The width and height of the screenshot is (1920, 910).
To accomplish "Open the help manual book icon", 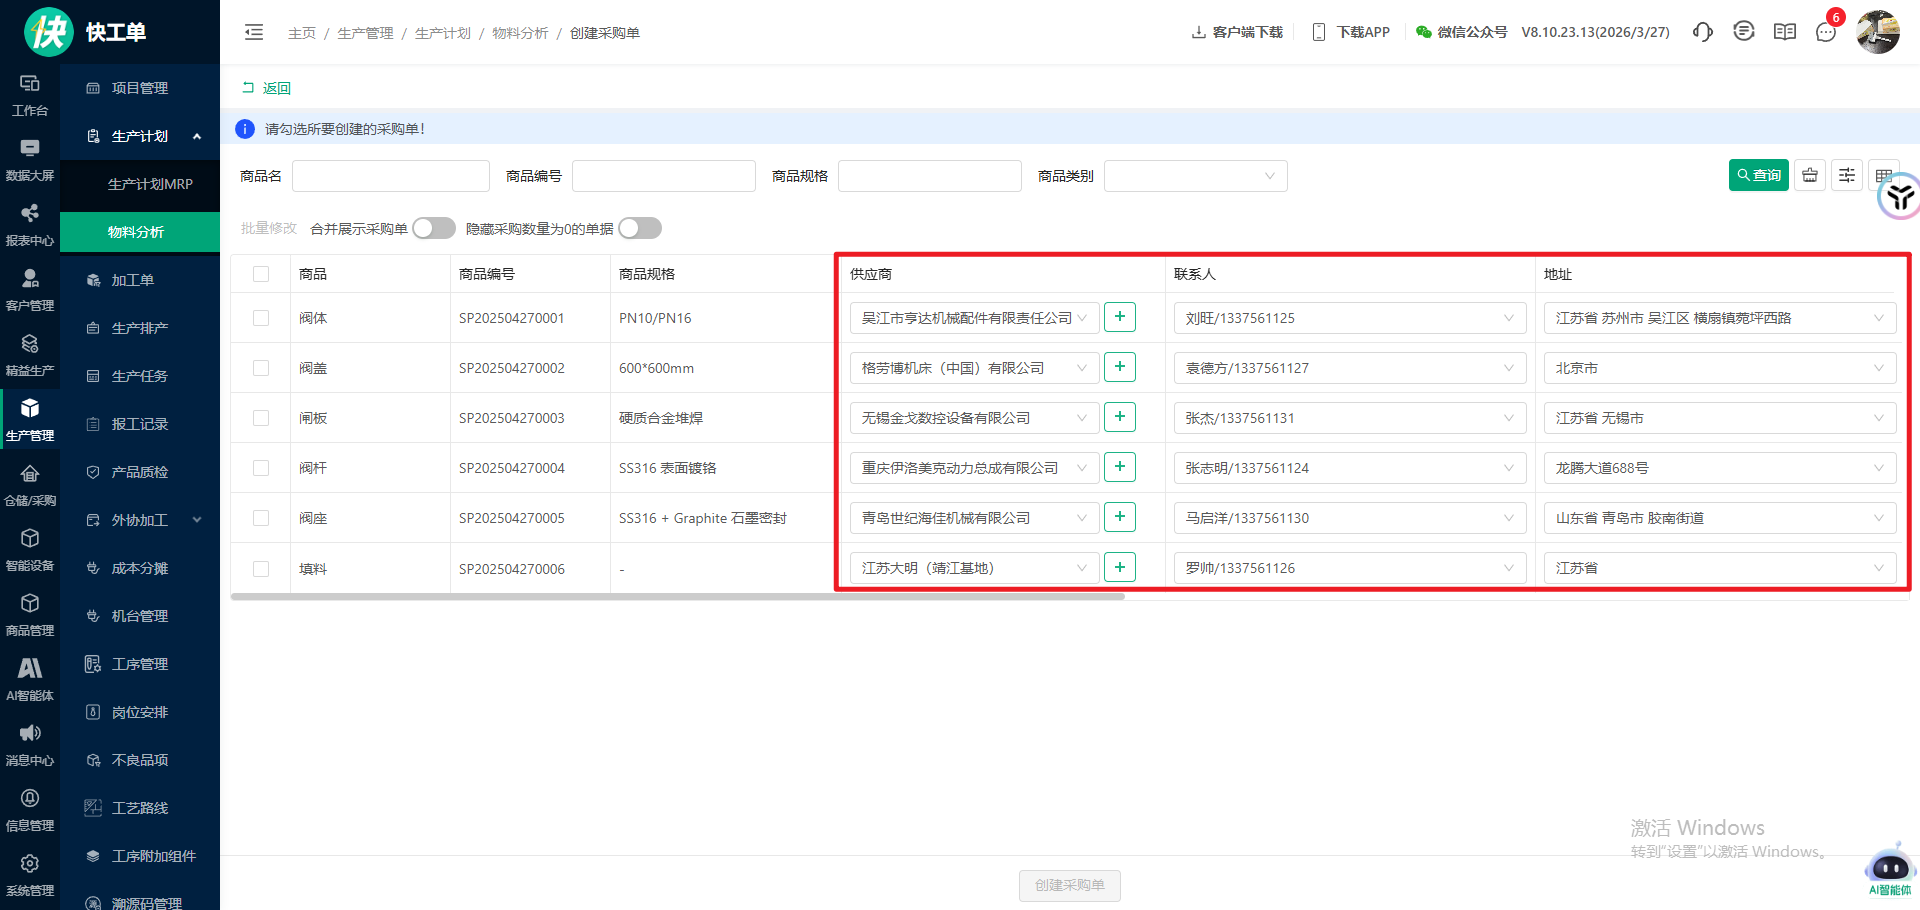I will pyautogui.click(x=1785, y=32).
